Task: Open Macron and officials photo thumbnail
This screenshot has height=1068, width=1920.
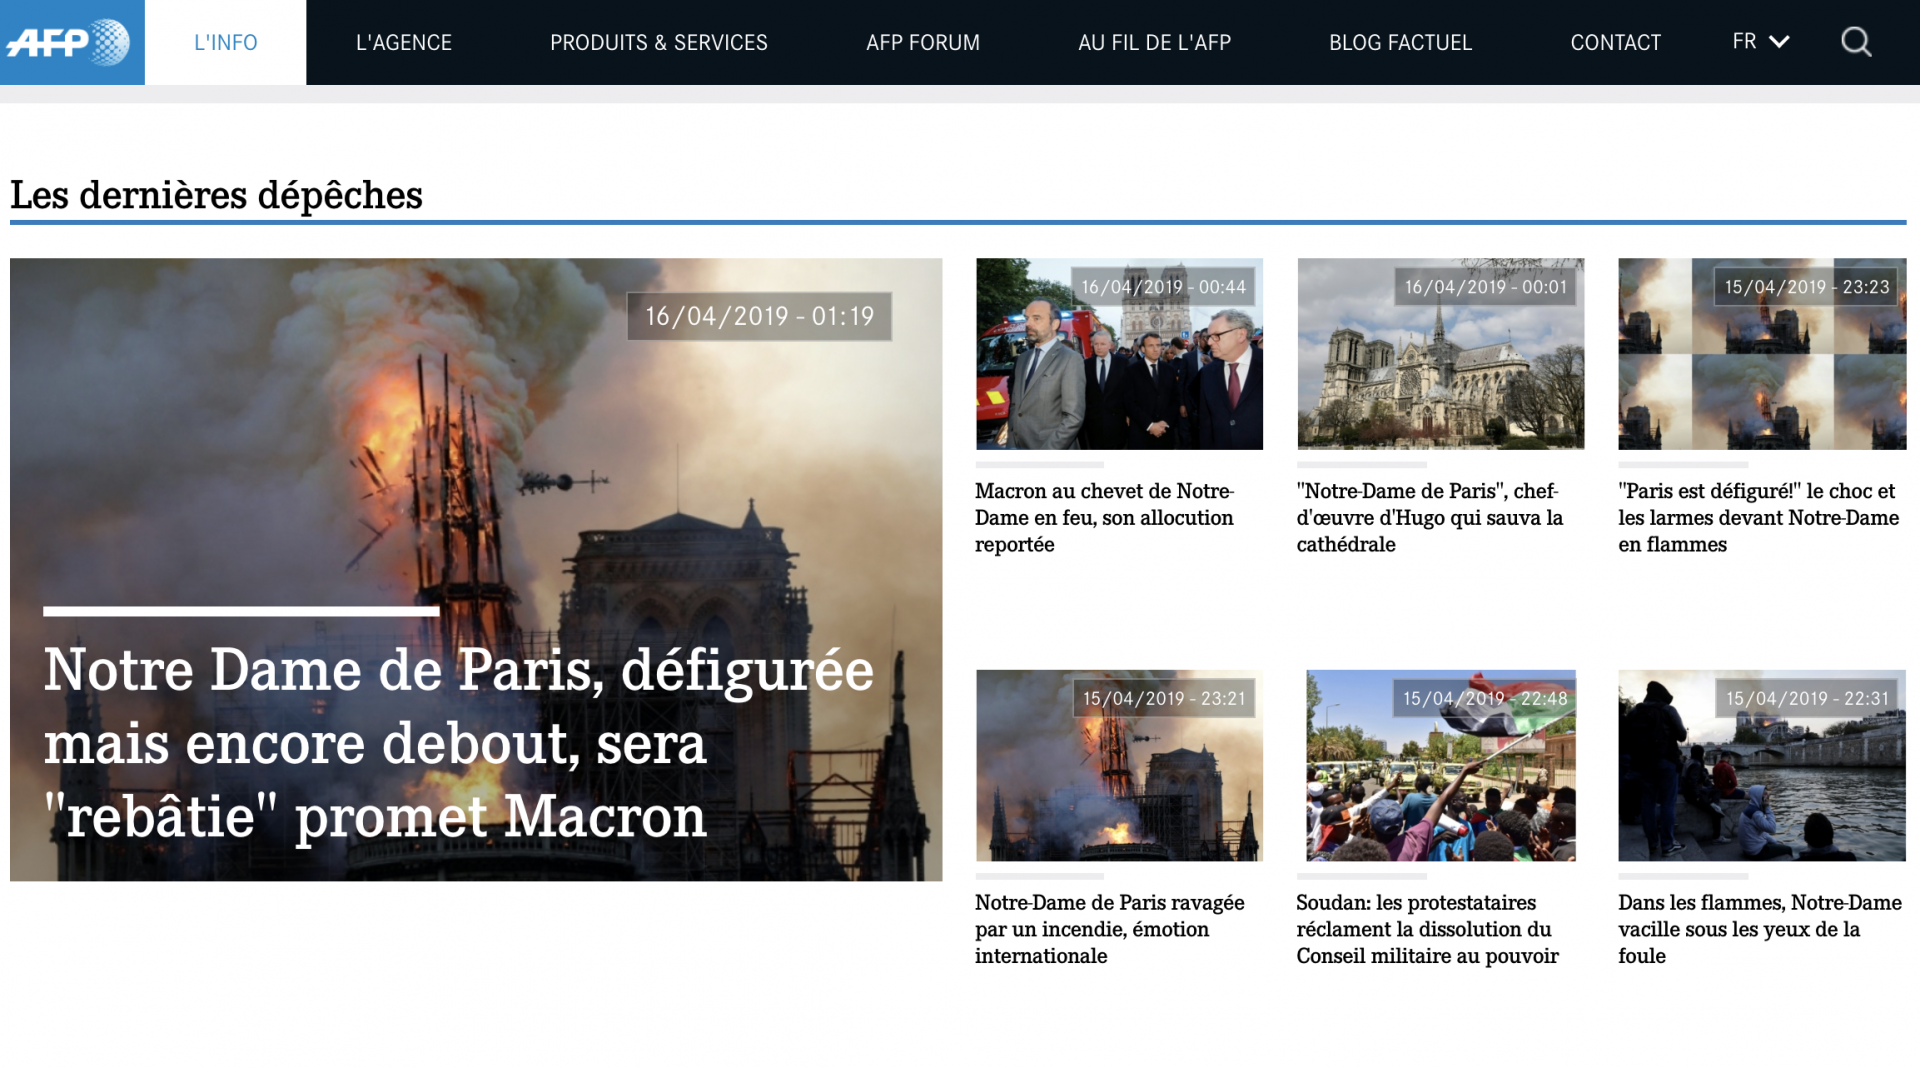Action: coord(1119,354)
